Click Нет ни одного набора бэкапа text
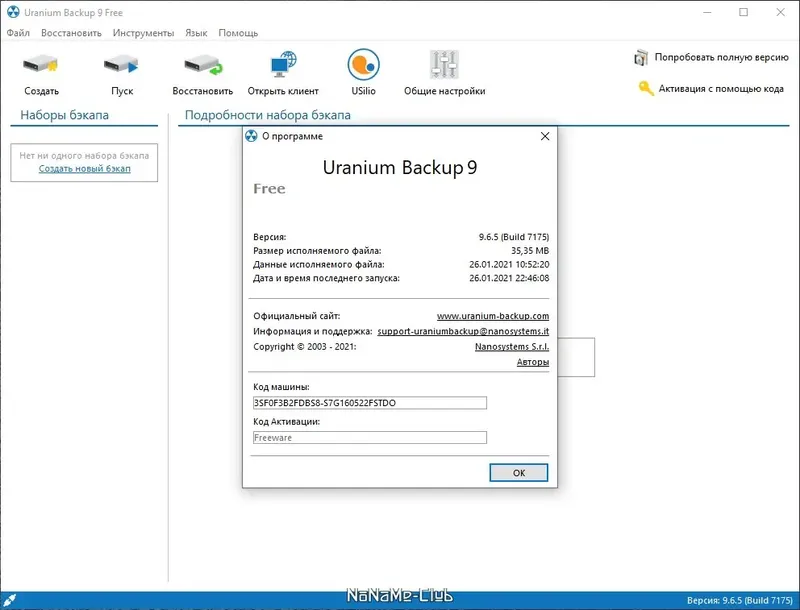Image resolution: width=800 pixels, height=610 pixels. click(x=84, y=156)
